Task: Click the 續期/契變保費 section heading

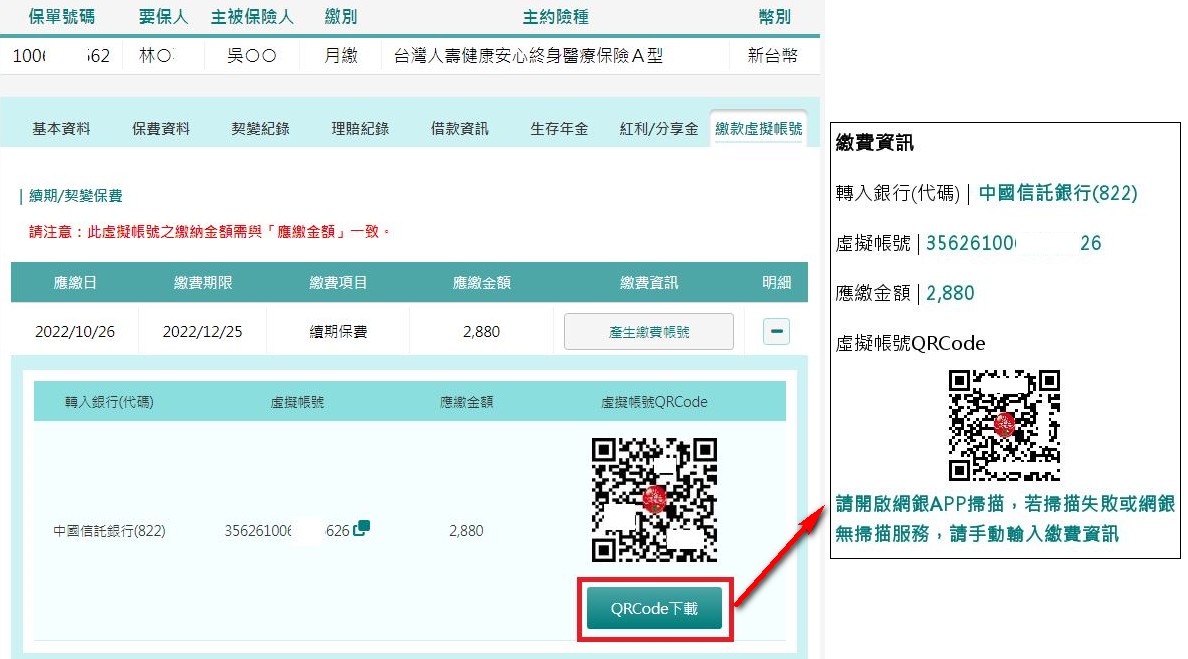Action: coord(76,196)
